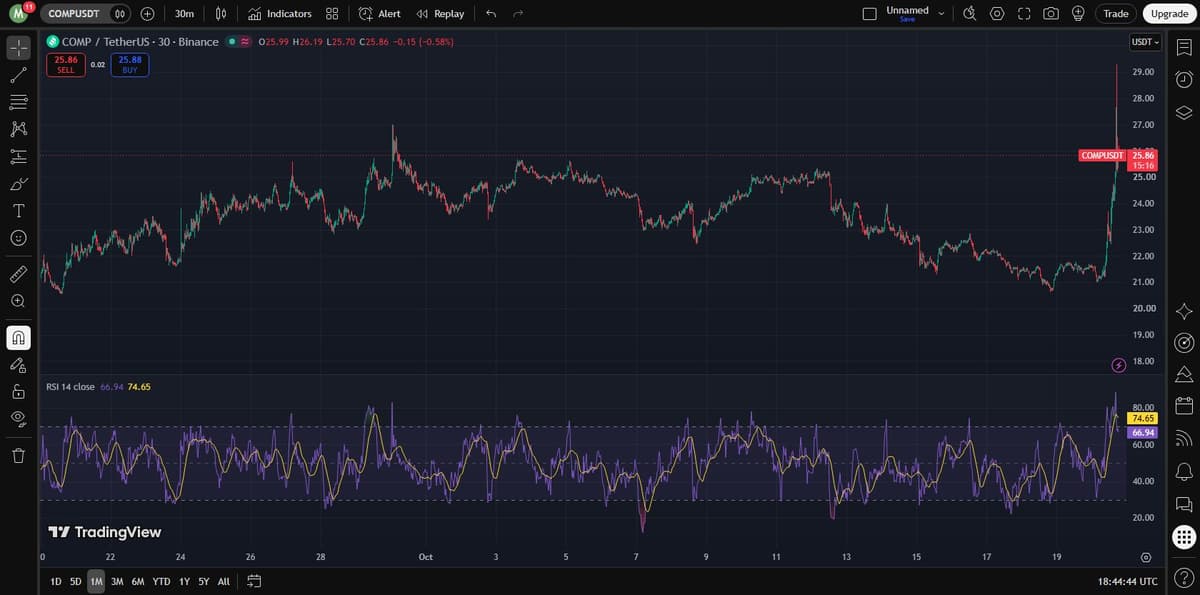Open chart settings hexagon icon

pos(997,14)
